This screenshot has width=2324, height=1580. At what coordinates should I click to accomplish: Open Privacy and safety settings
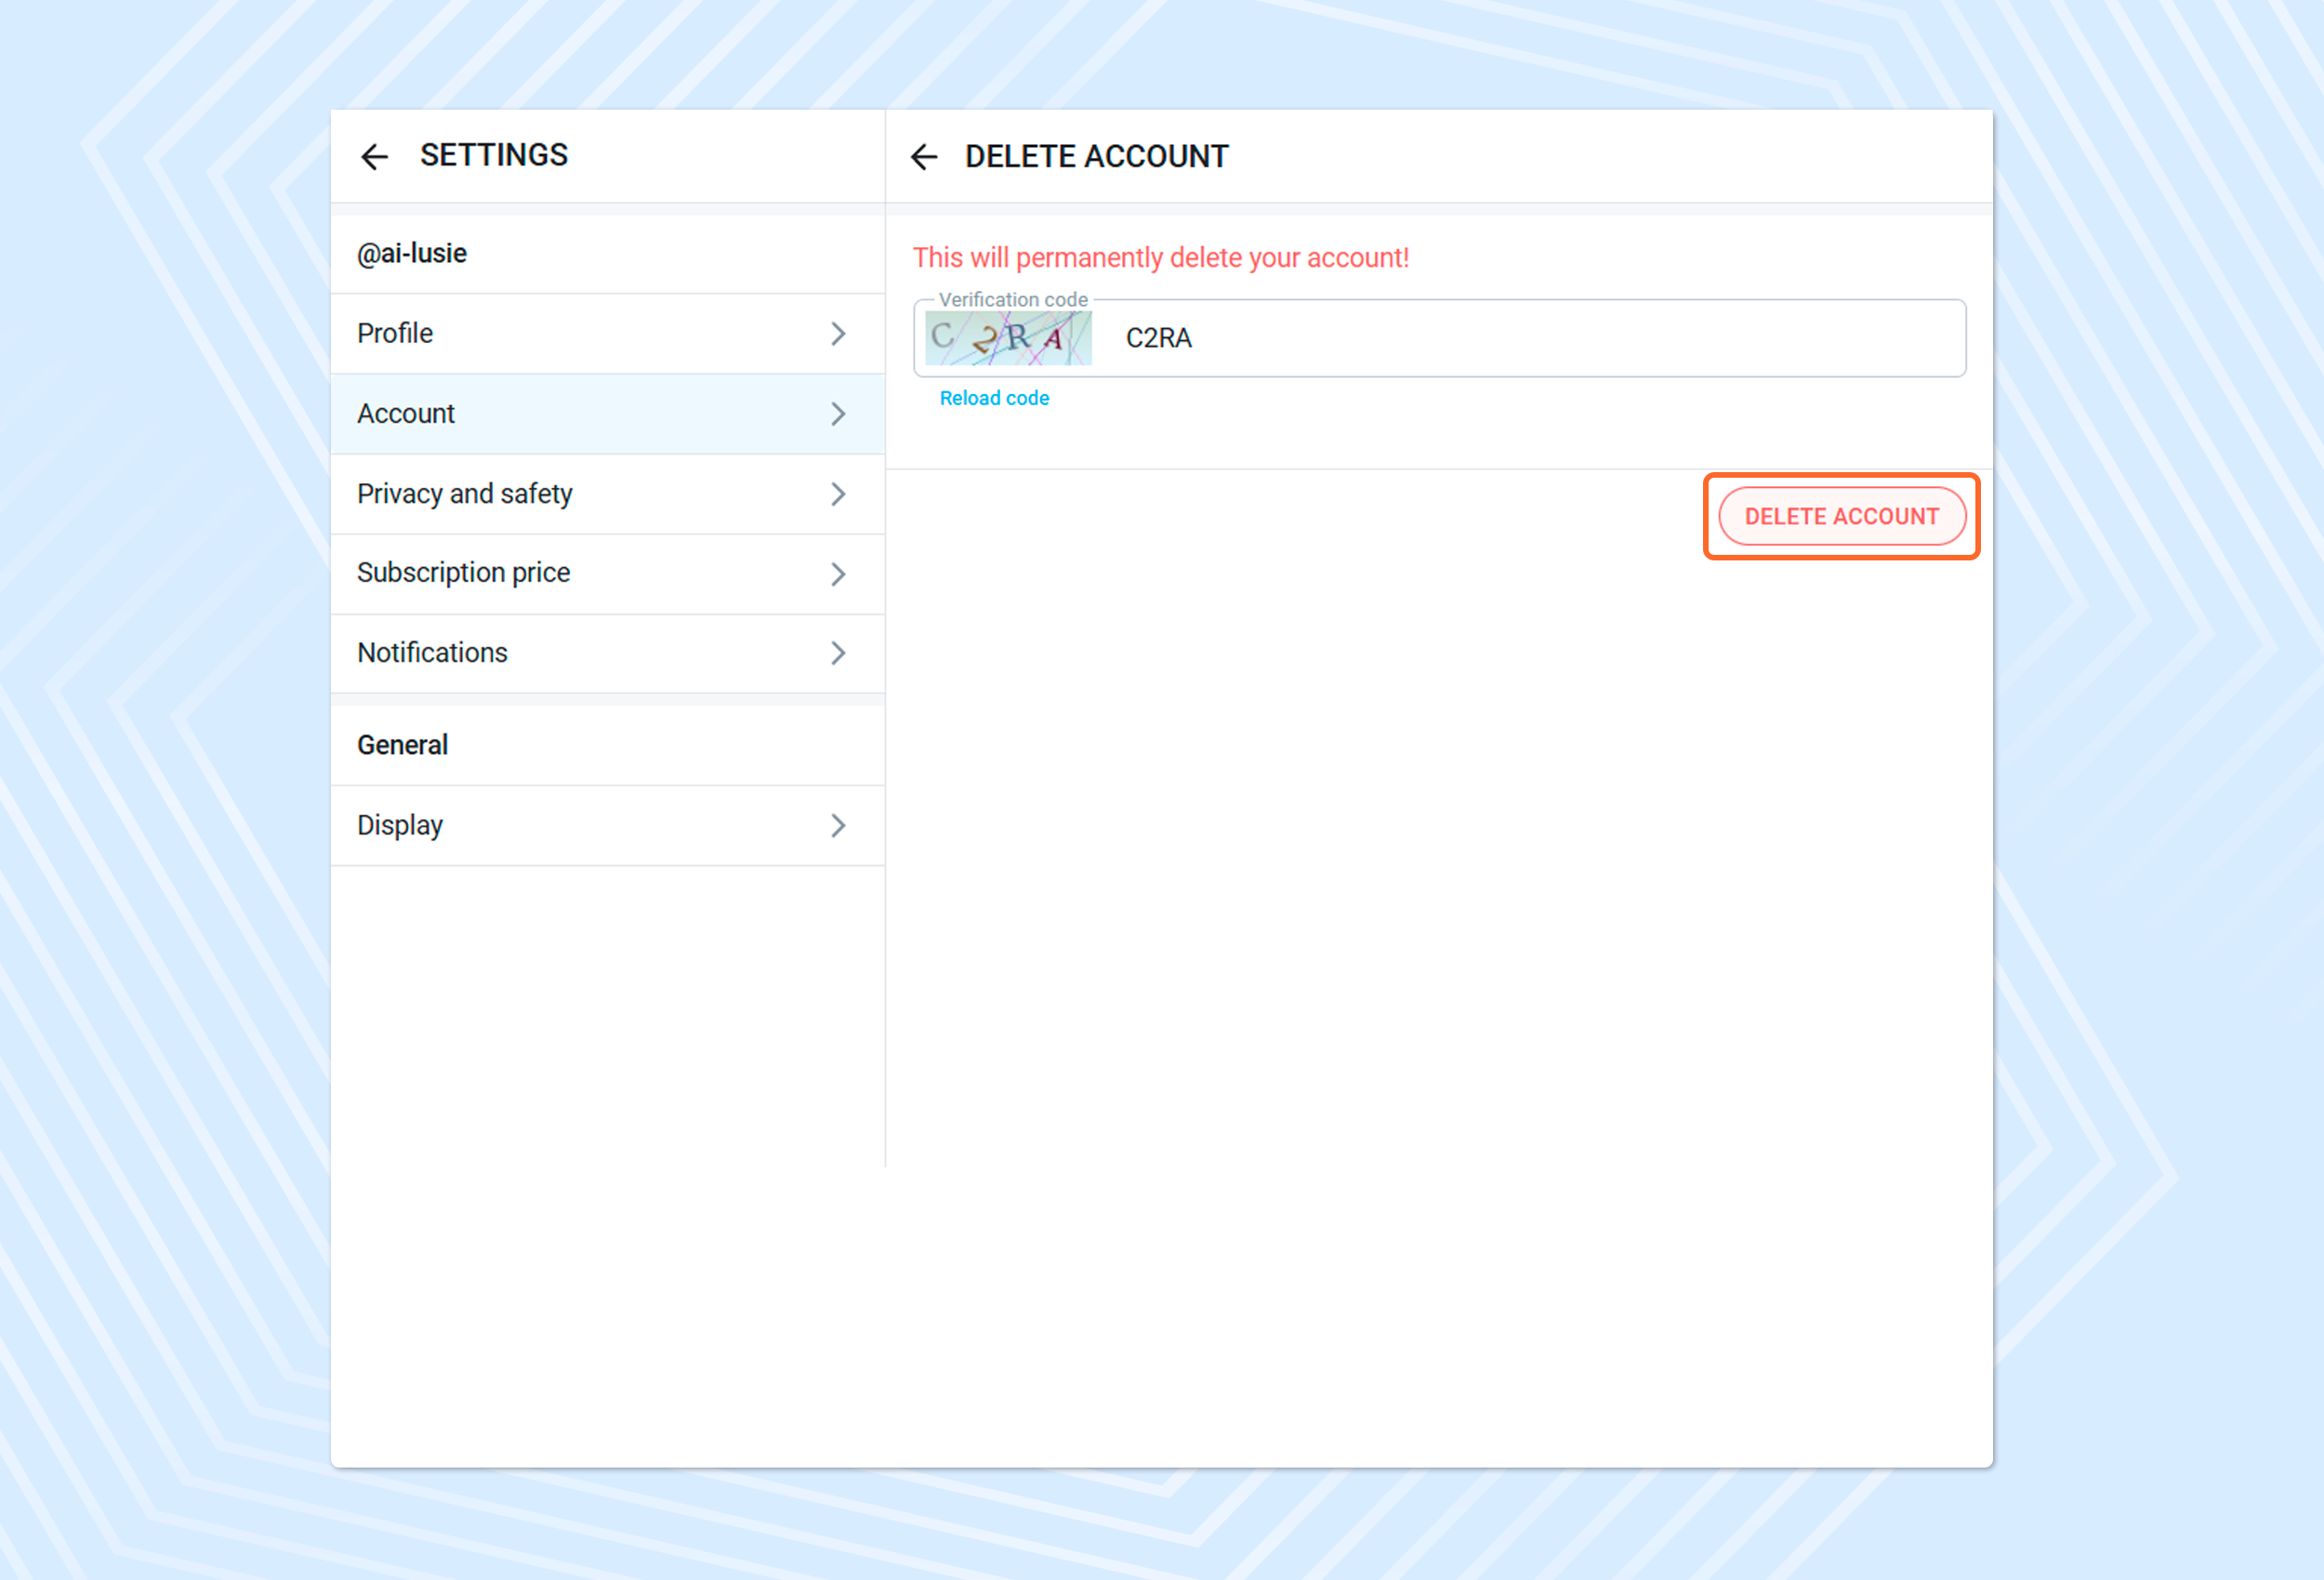pos(464,494)
